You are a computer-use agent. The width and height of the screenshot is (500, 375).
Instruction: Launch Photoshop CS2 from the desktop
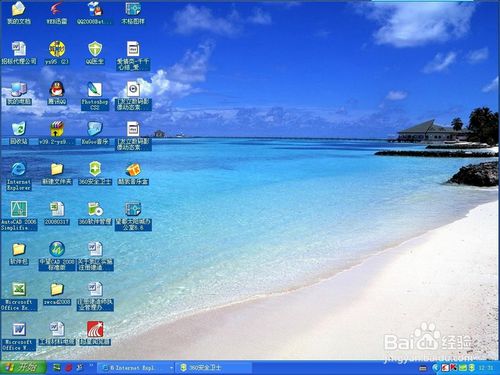click(95, 96)
